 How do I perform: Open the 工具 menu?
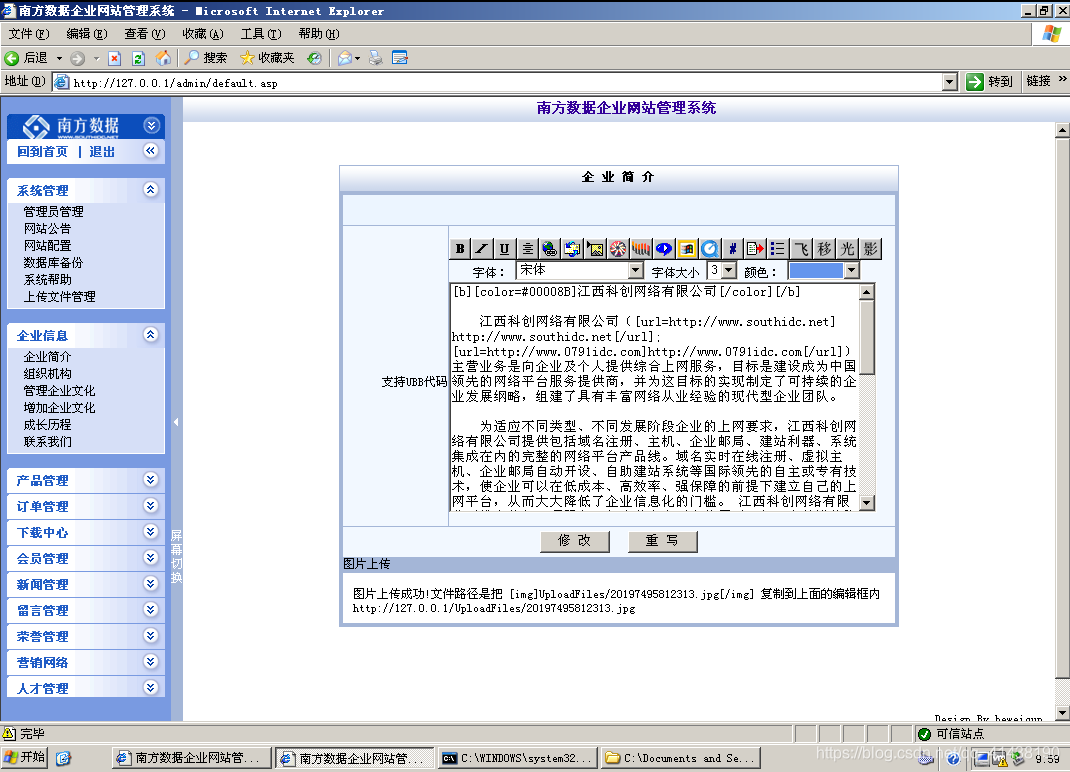(x=261, y=33)
